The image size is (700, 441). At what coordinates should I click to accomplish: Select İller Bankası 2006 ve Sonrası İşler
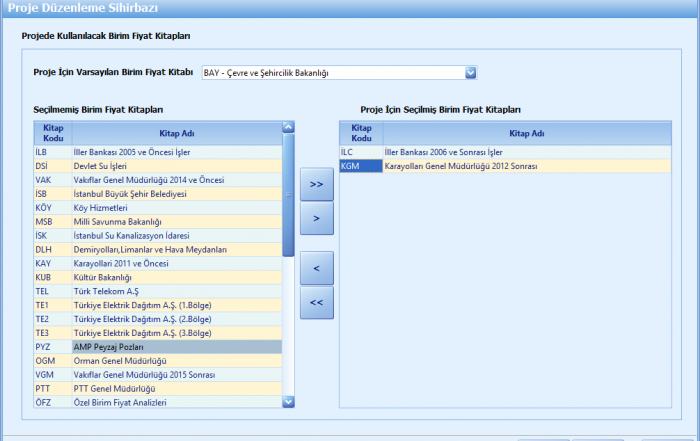tap(526, 152)
